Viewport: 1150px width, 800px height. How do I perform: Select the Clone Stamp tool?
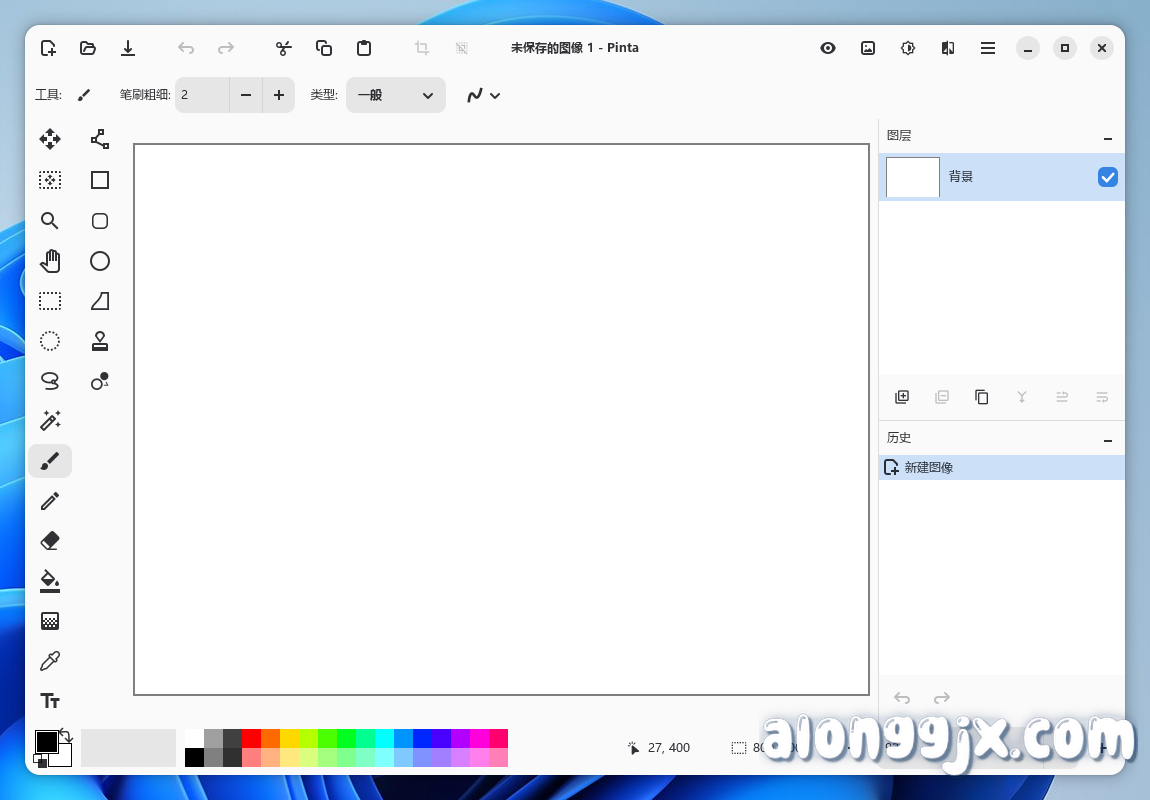(100, 341)
